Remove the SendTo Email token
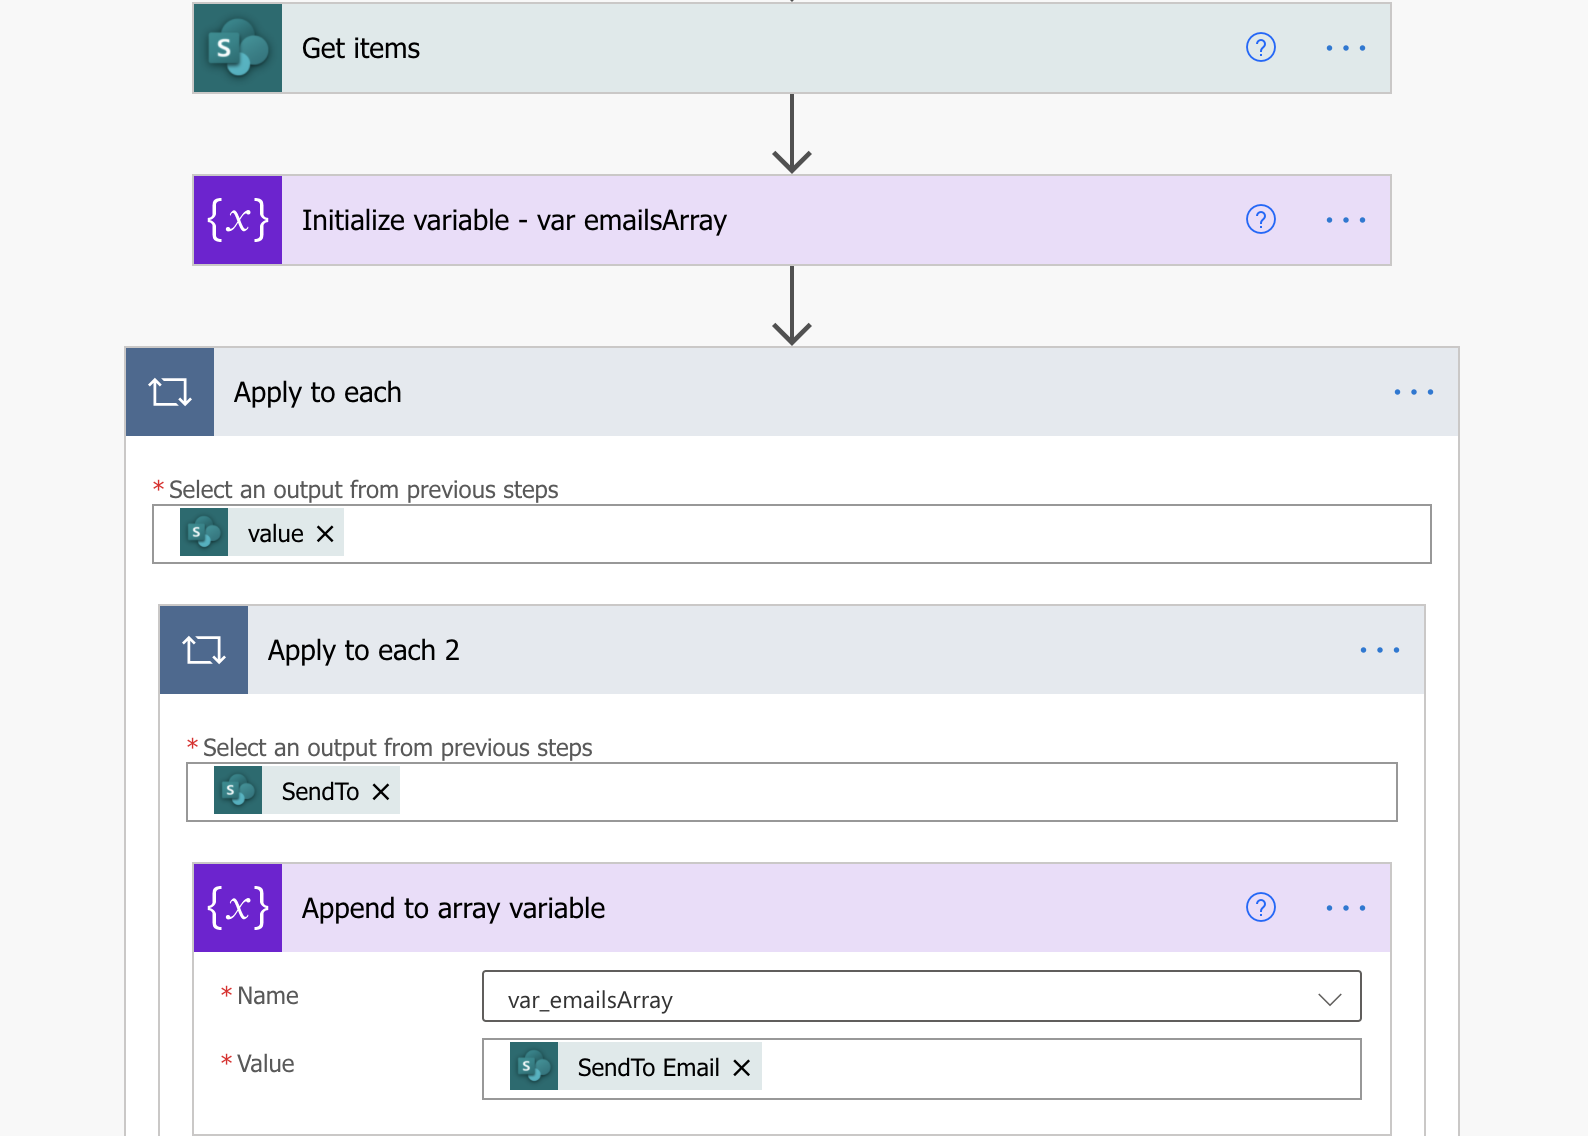The height and width of the screenshot is (1136, 1588). point(741,1068)
